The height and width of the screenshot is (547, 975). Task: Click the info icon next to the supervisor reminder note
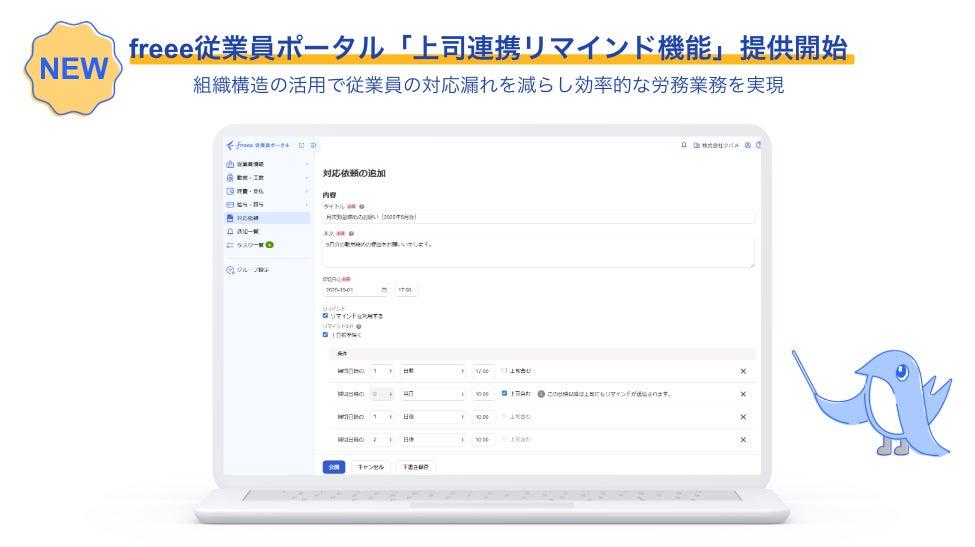pyautogui.click(x=541, y=394)
